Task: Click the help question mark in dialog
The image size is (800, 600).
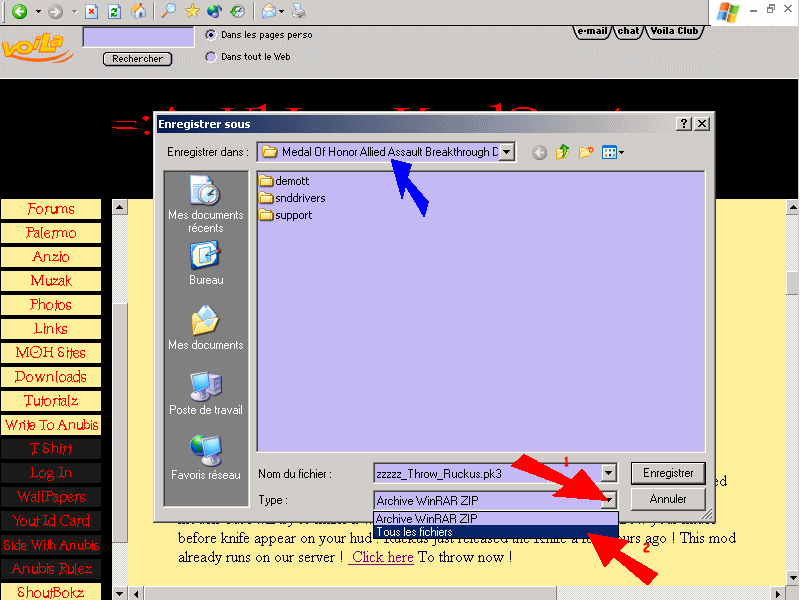Action: (x=684, y=123)
